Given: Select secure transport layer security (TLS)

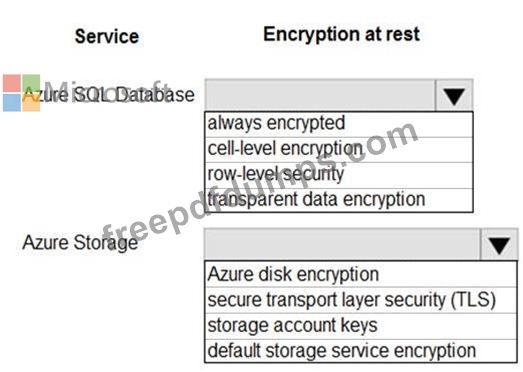Looking at the screenshot, I should click(x=361, y=300).
